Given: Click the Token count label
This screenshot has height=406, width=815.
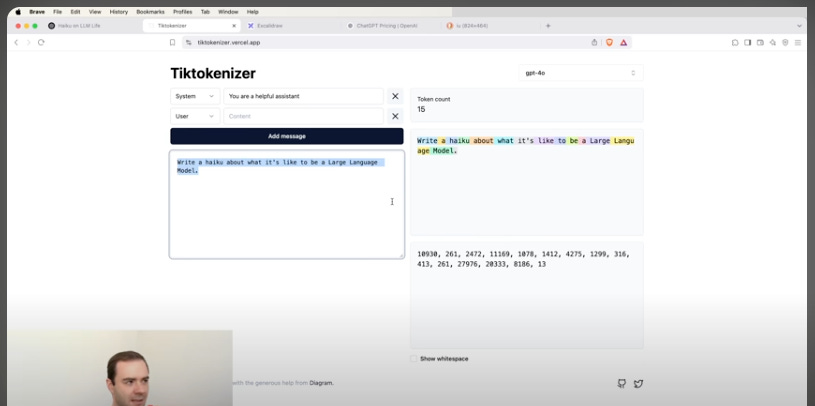Looking at the screenshot, I should tap(433, 99).
